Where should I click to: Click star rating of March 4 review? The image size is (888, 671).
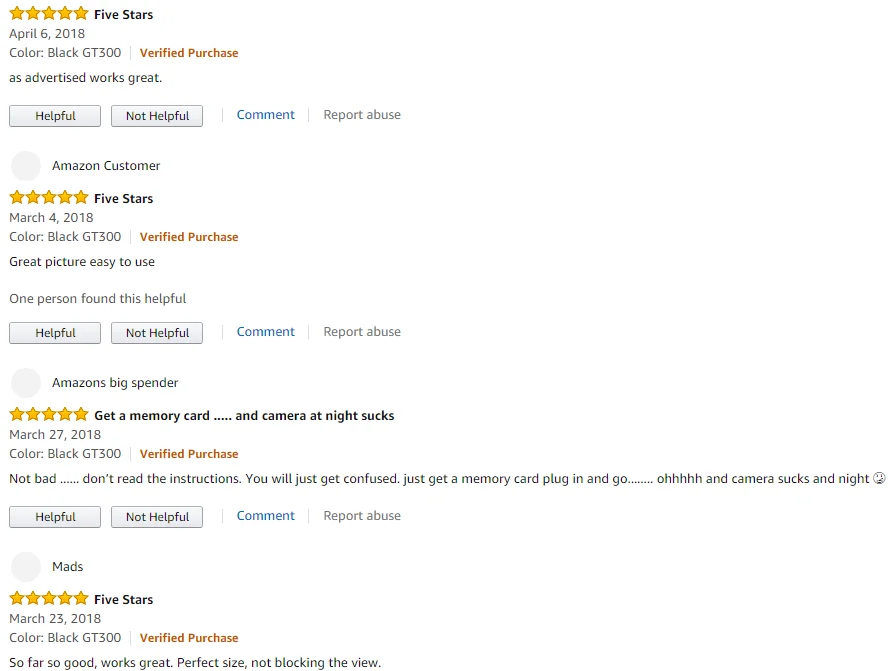[49, 198]
